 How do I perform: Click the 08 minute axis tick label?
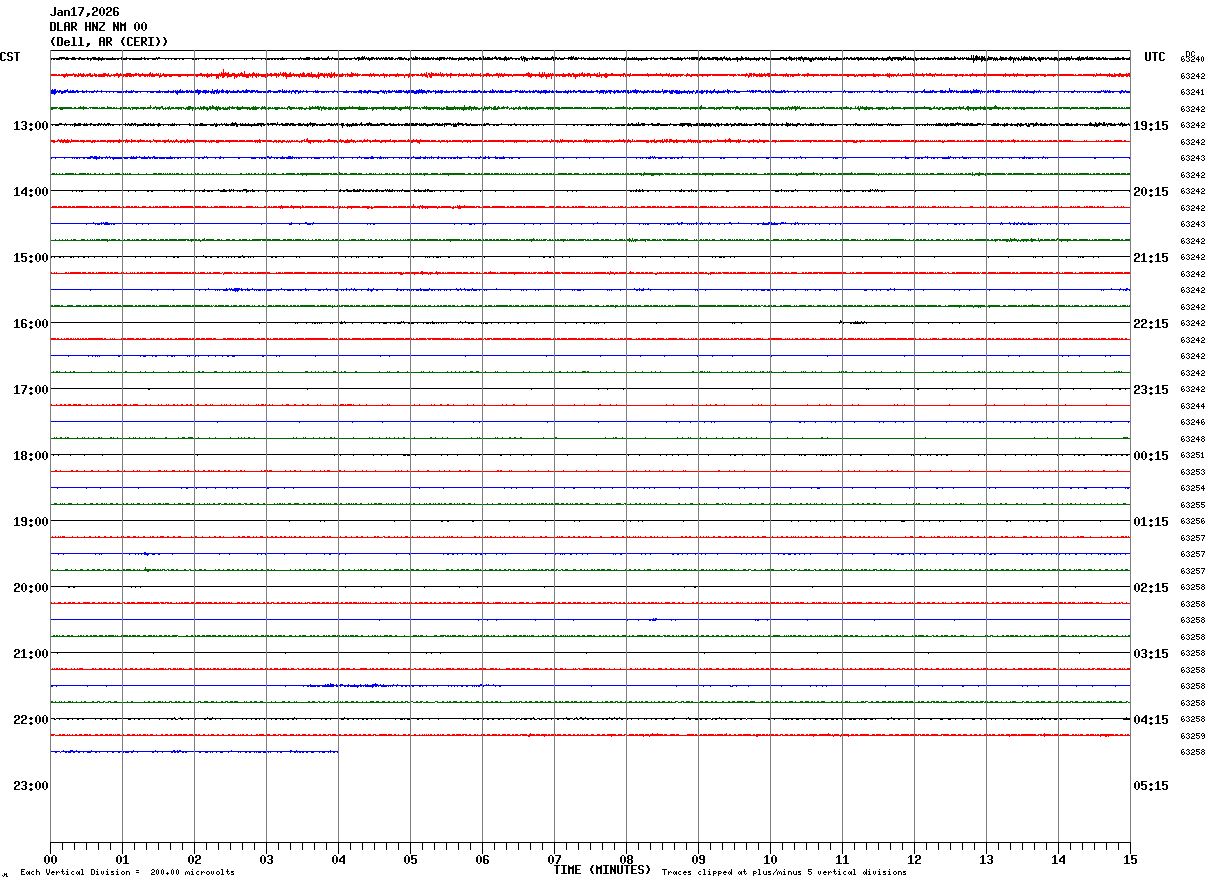626,860
